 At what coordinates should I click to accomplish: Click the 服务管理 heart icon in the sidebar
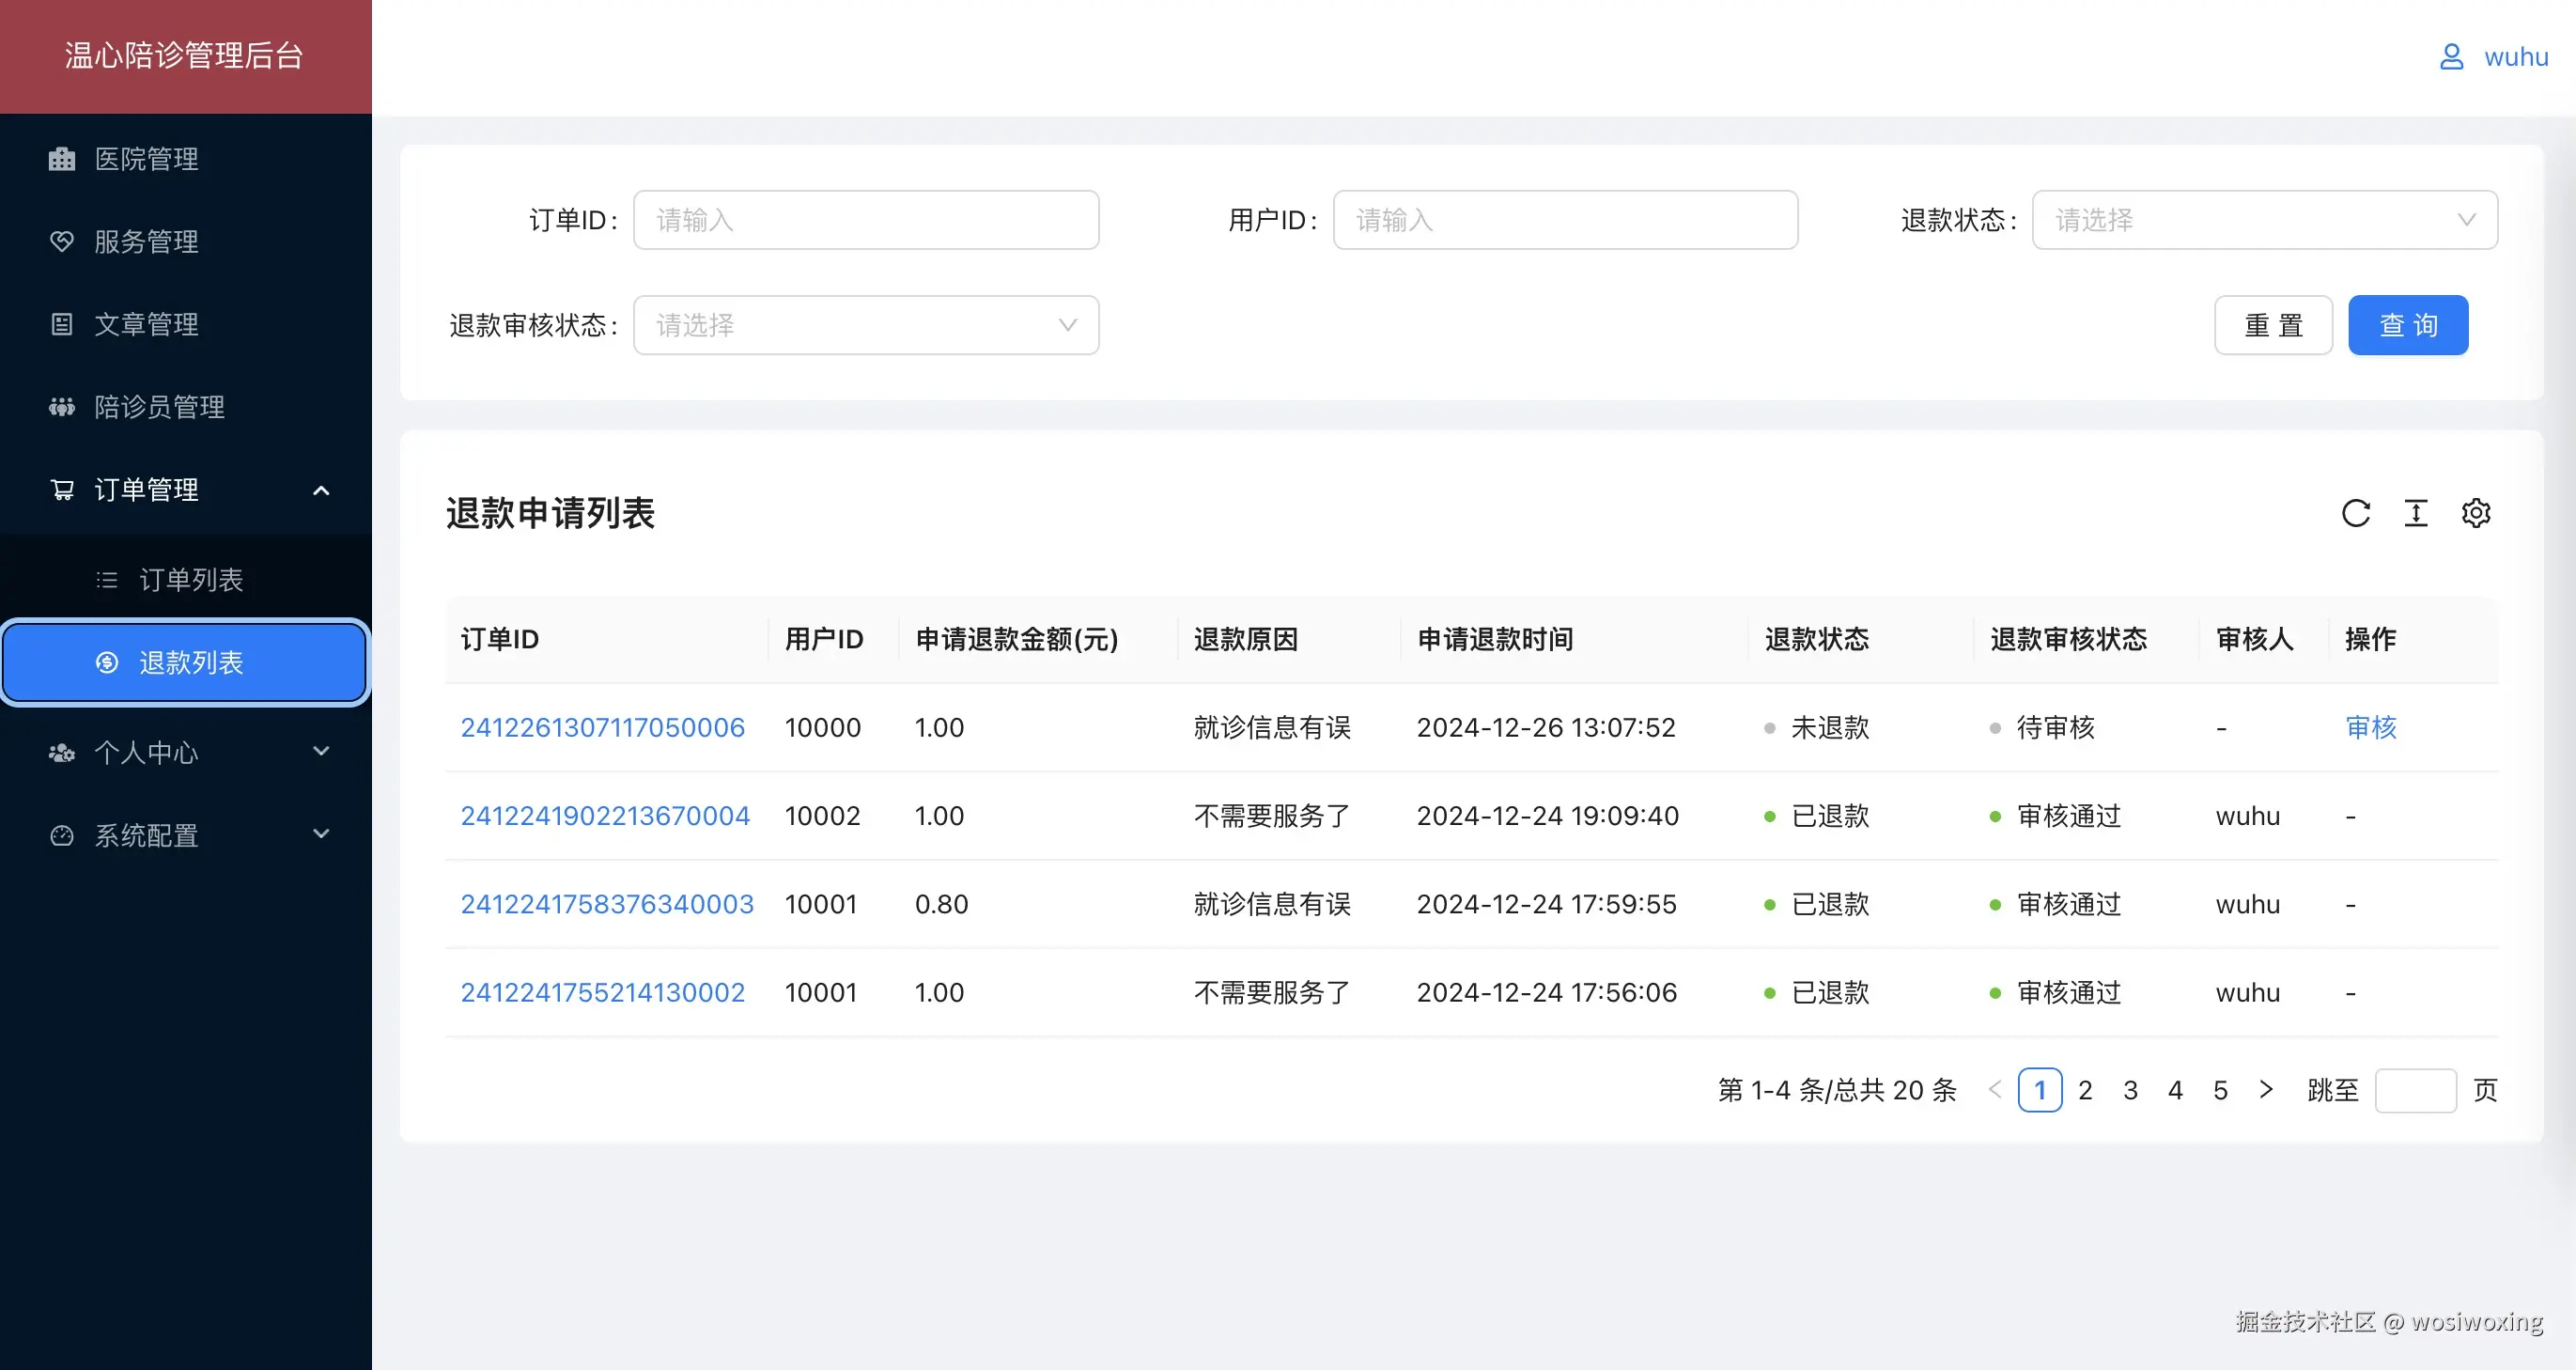point(62,242)
